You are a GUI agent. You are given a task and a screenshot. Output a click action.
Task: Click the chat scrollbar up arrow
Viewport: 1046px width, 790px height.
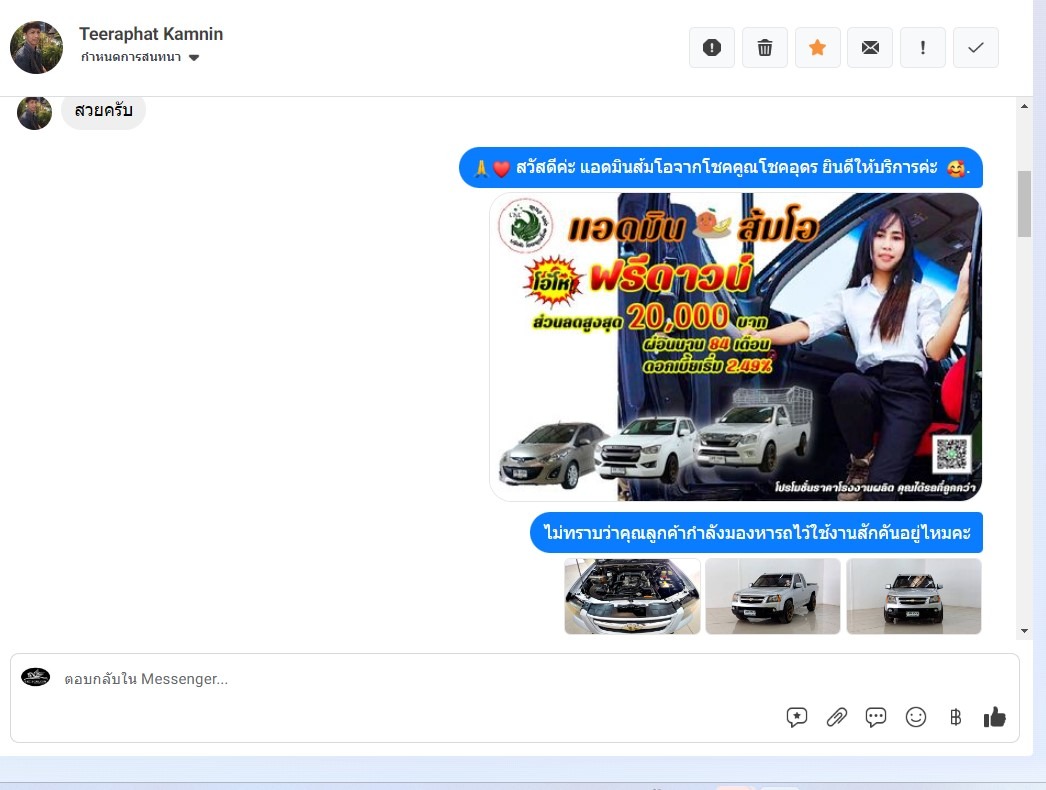point(1024,105)
